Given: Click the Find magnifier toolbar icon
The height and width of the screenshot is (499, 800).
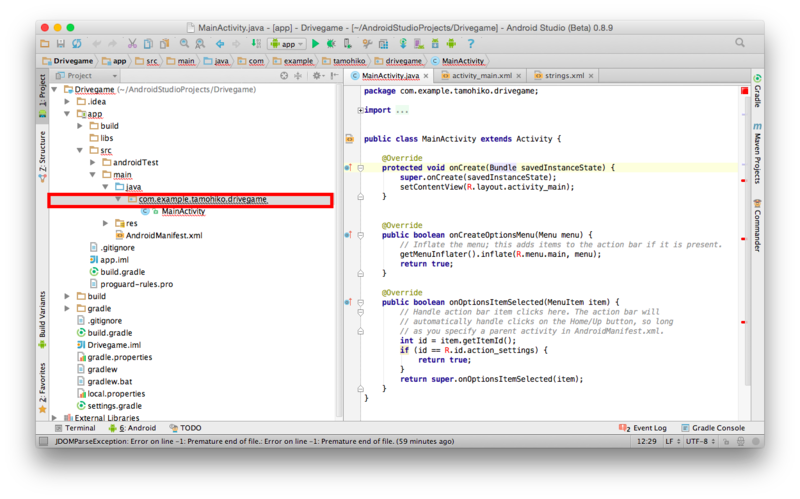Looking at the screenshot, I should tap(184, 44).
